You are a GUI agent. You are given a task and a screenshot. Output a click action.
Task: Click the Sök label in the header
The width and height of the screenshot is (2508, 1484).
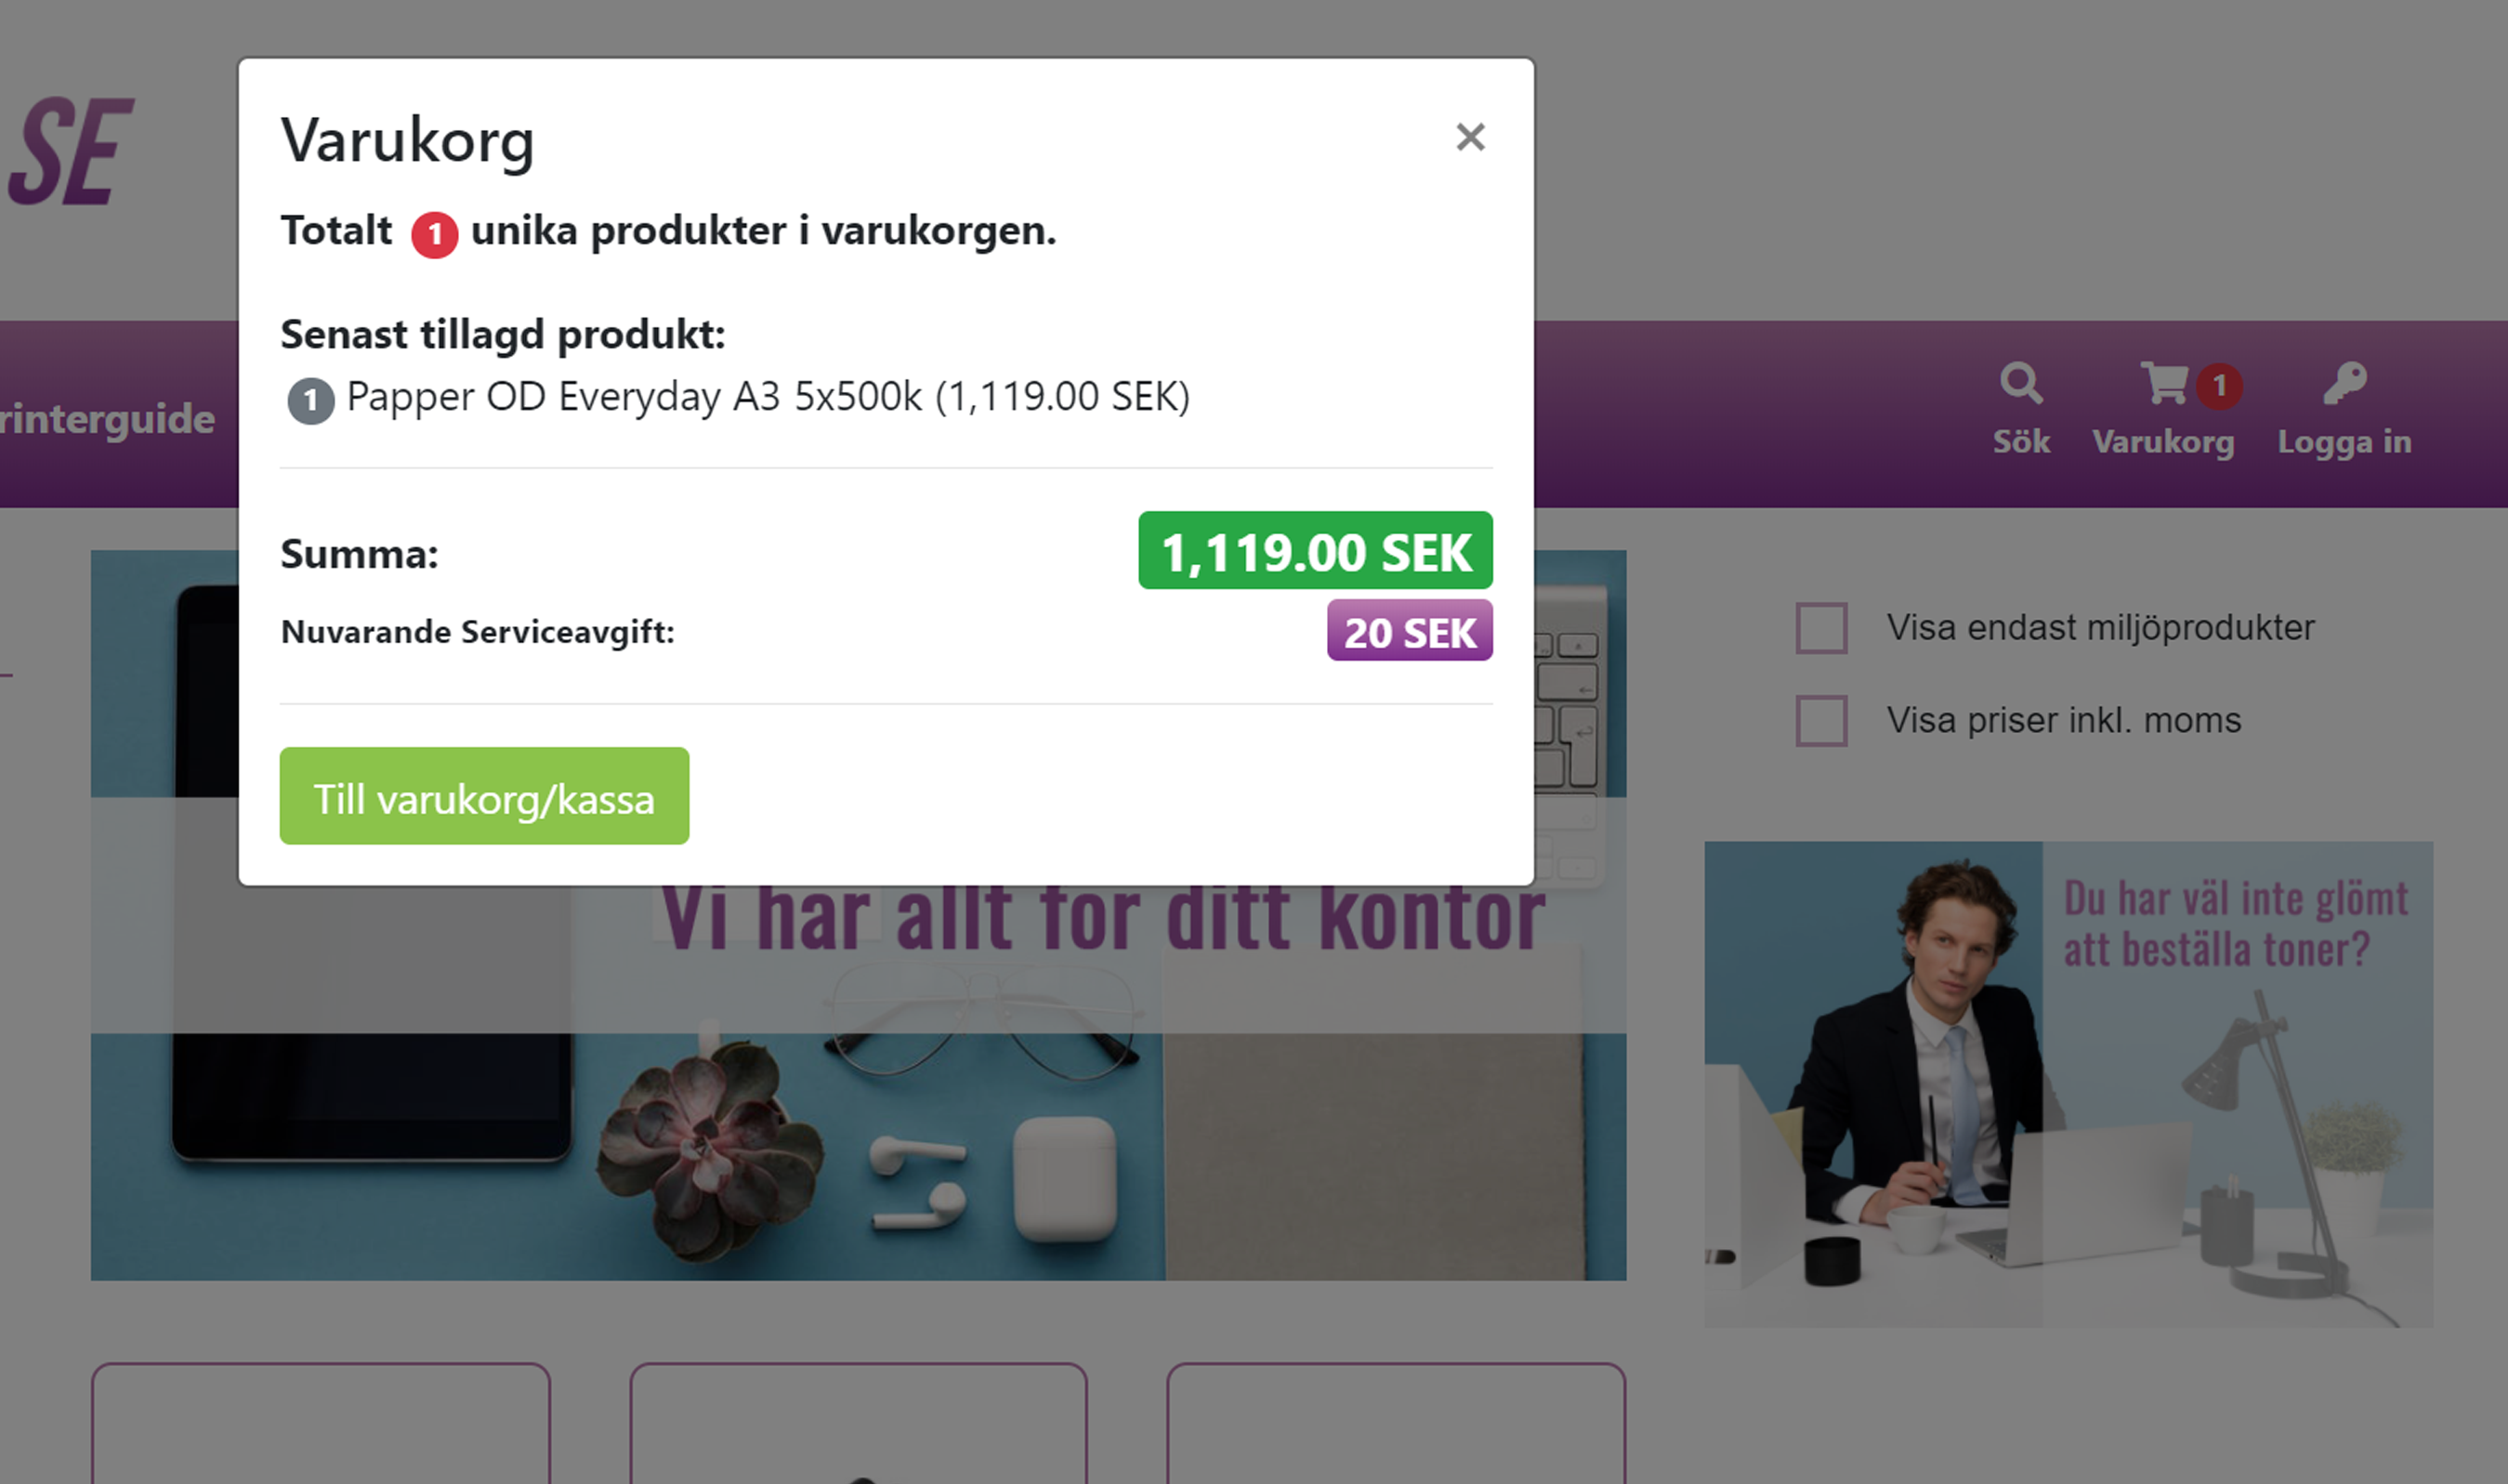[x=2021, y=442]
